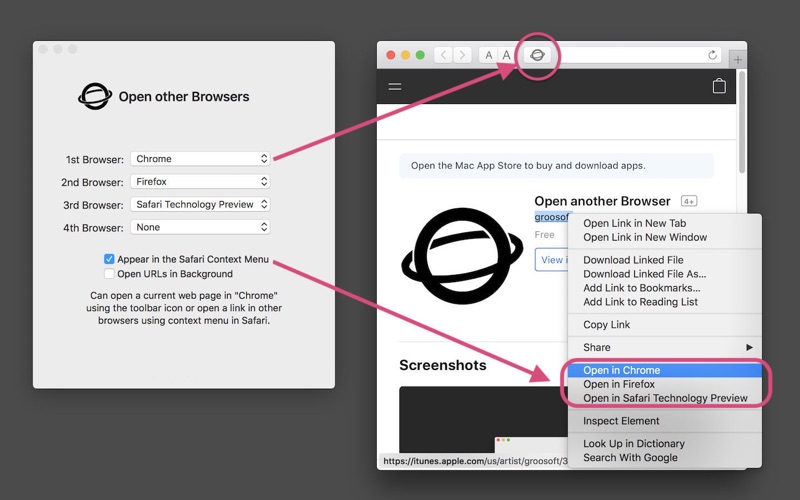Decrease text size with small A button
The height and width of the screenshot is (500, 800).
coord(488,55)
